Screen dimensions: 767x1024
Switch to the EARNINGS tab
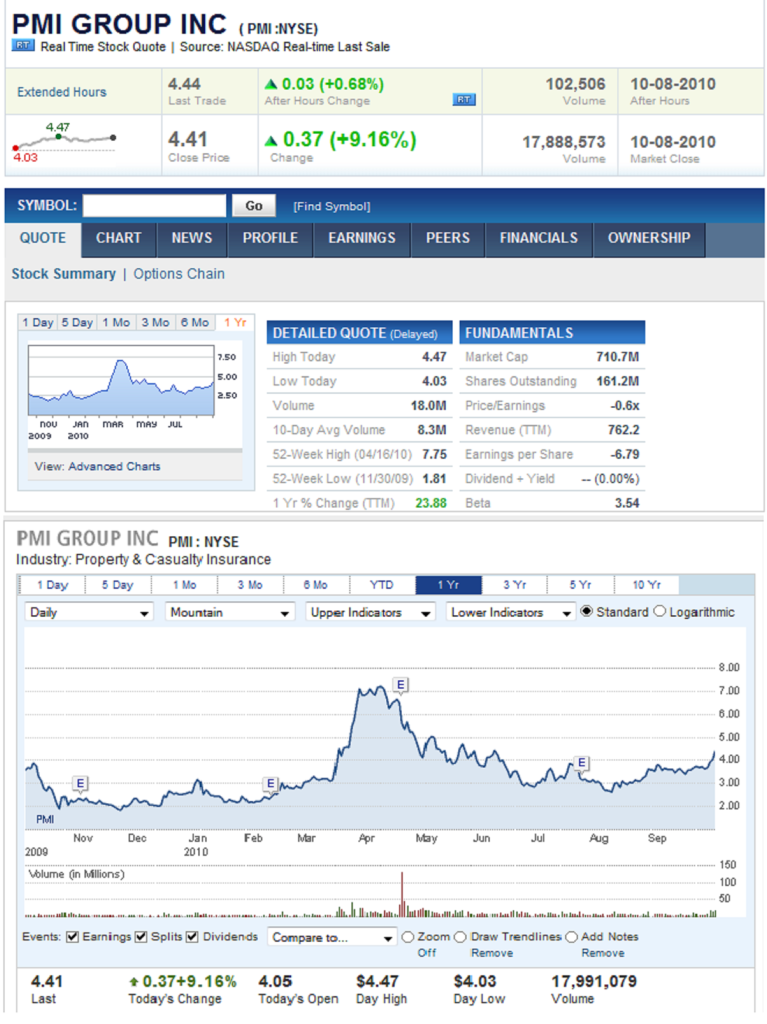[x=362, y=238]
